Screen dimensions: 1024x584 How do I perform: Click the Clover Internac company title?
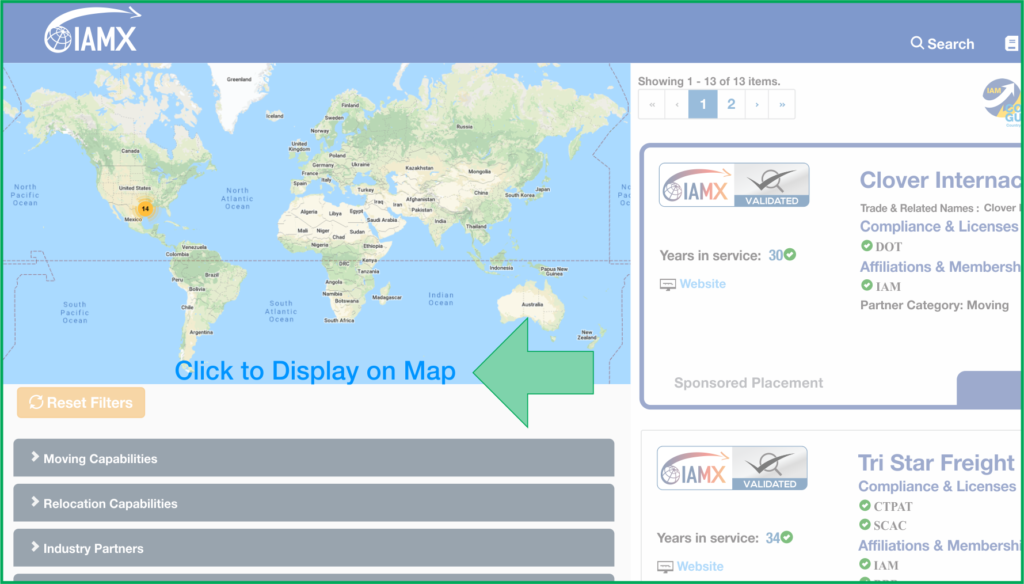pyautogui.click(x=940, y=180)
